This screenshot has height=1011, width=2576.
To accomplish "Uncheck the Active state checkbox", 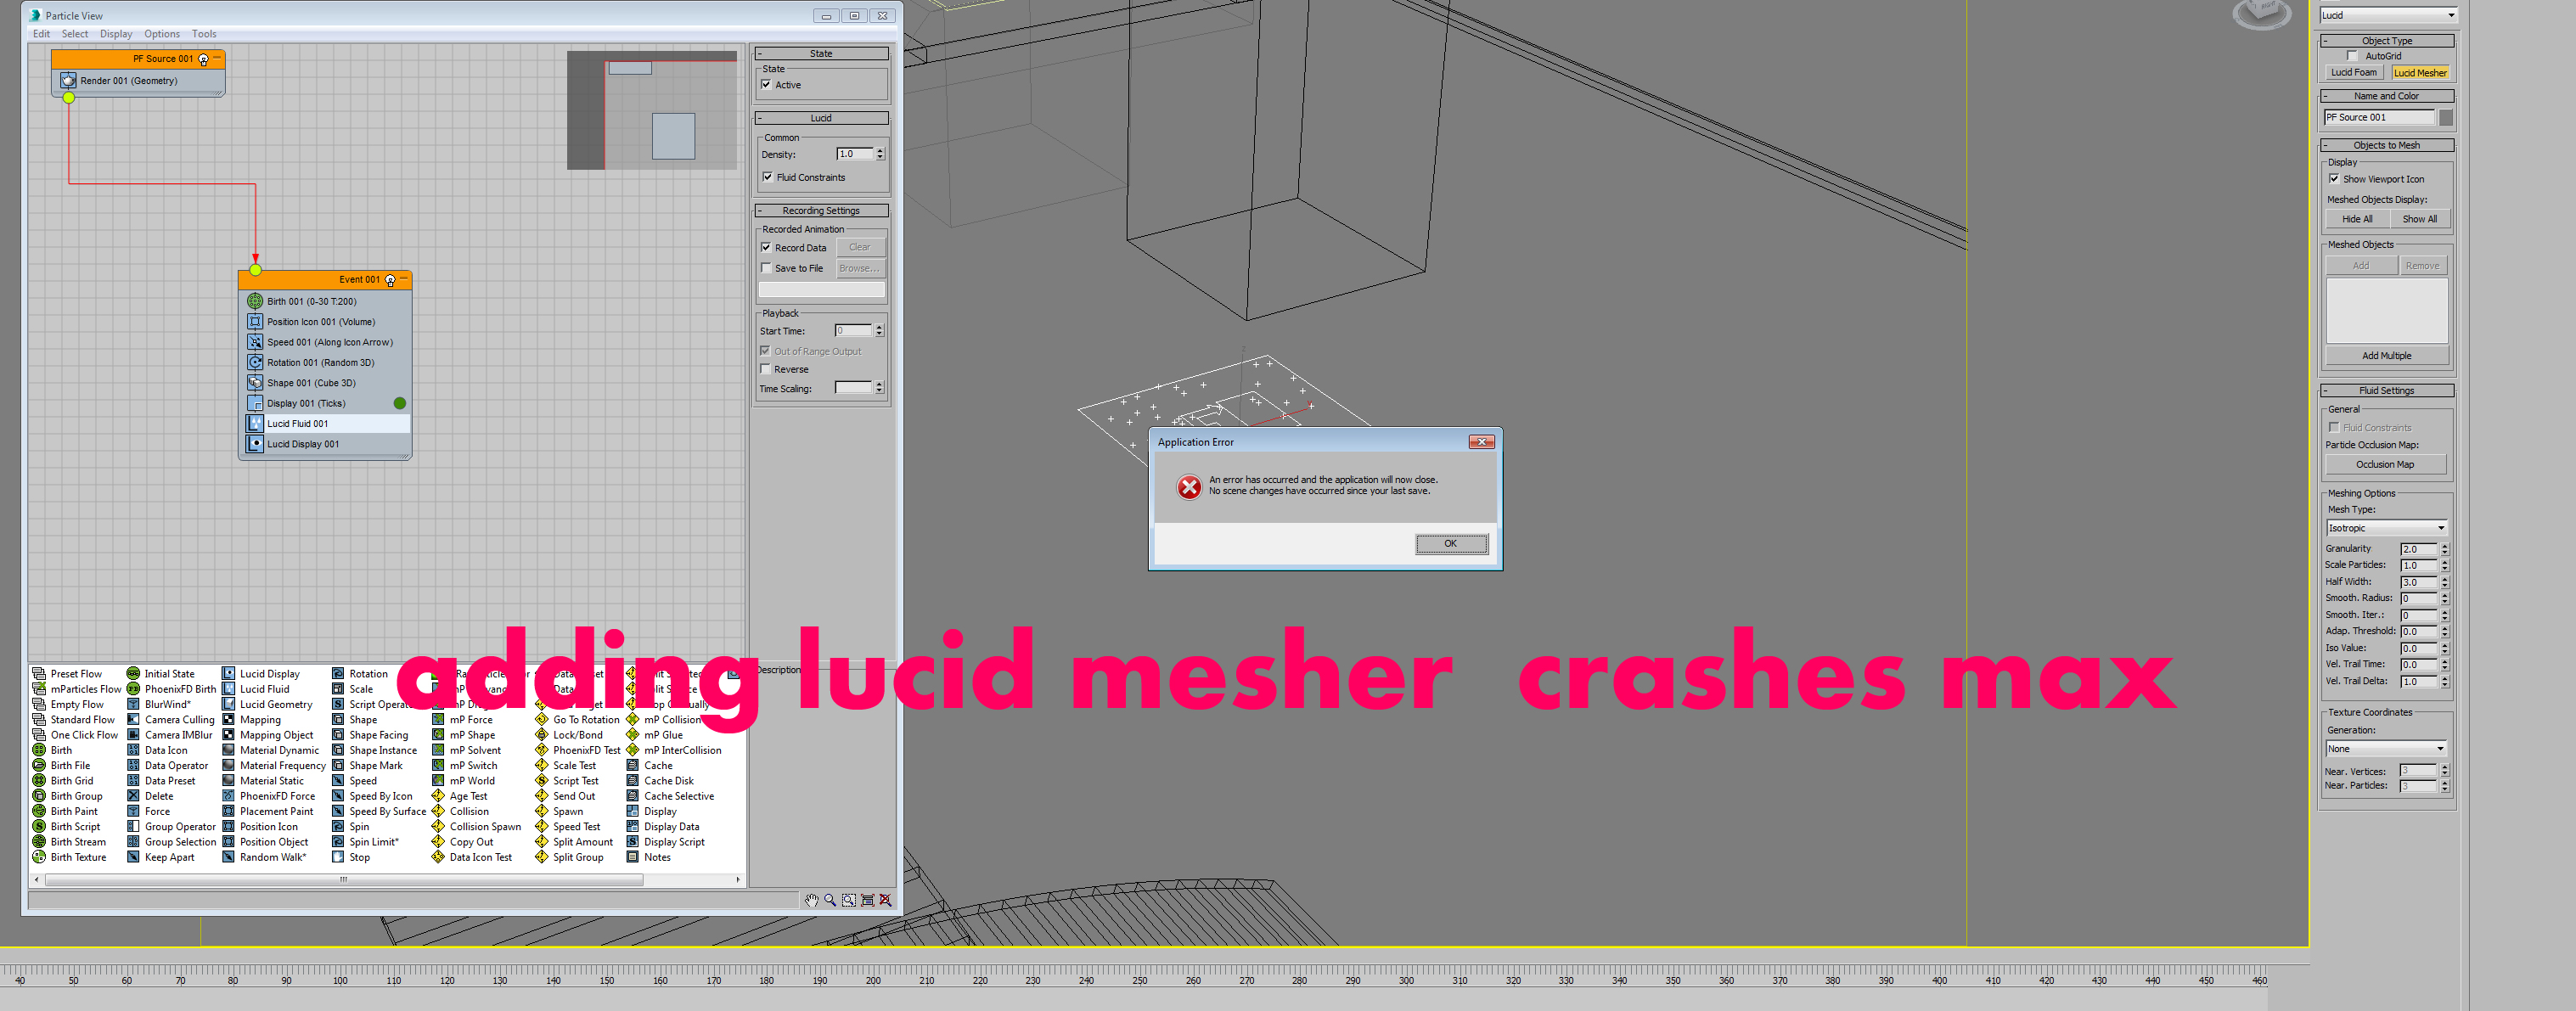I will (767, 85).
